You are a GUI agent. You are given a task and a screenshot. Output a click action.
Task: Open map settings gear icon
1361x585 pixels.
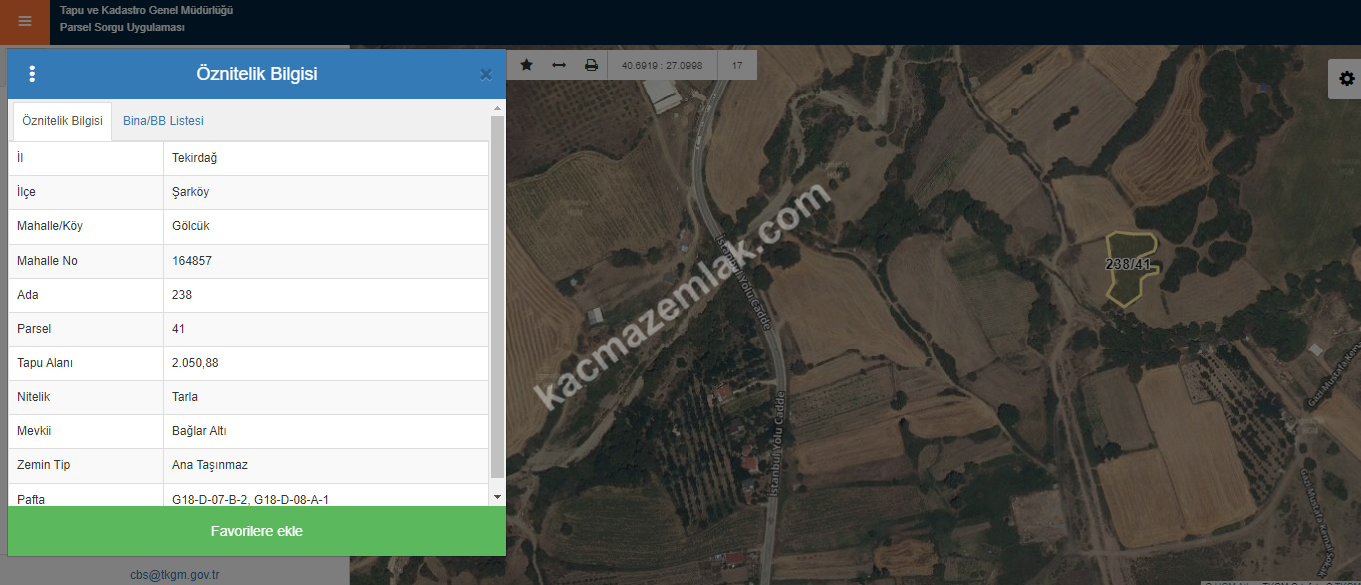coord(1346,79)
